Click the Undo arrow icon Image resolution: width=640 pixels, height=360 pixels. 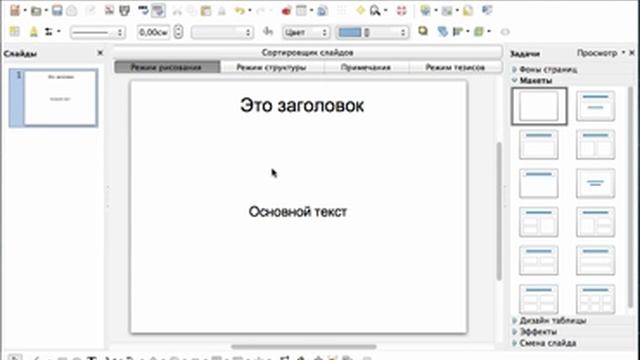pos(240,11)
